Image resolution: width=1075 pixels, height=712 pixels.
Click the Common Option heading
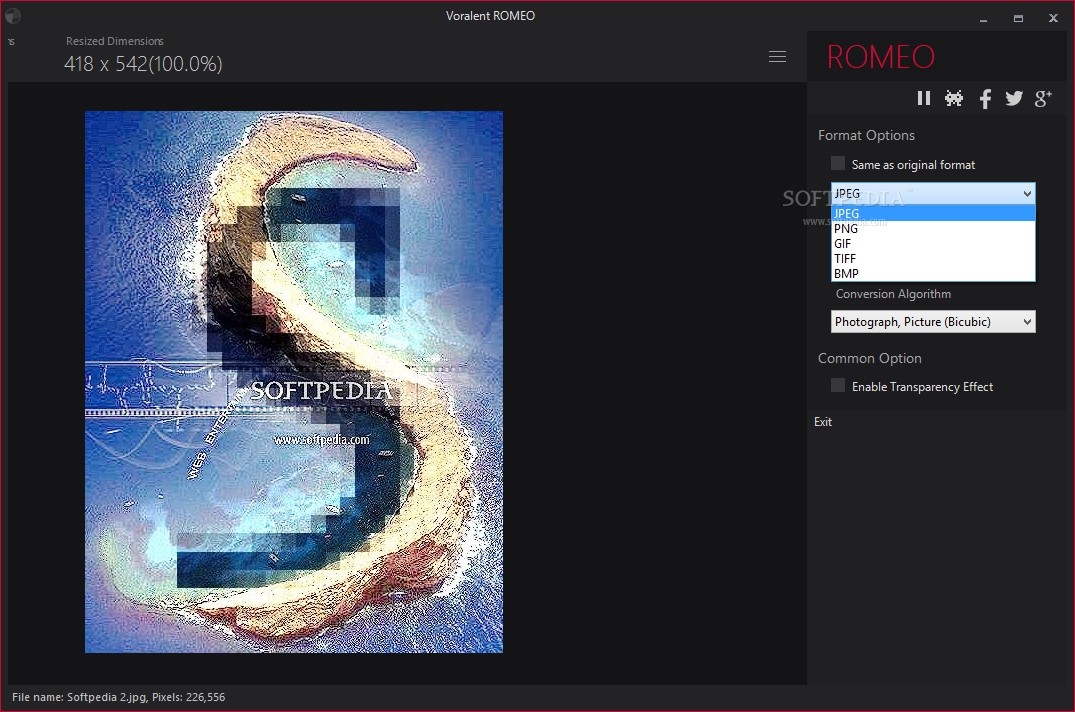[869, 358]
